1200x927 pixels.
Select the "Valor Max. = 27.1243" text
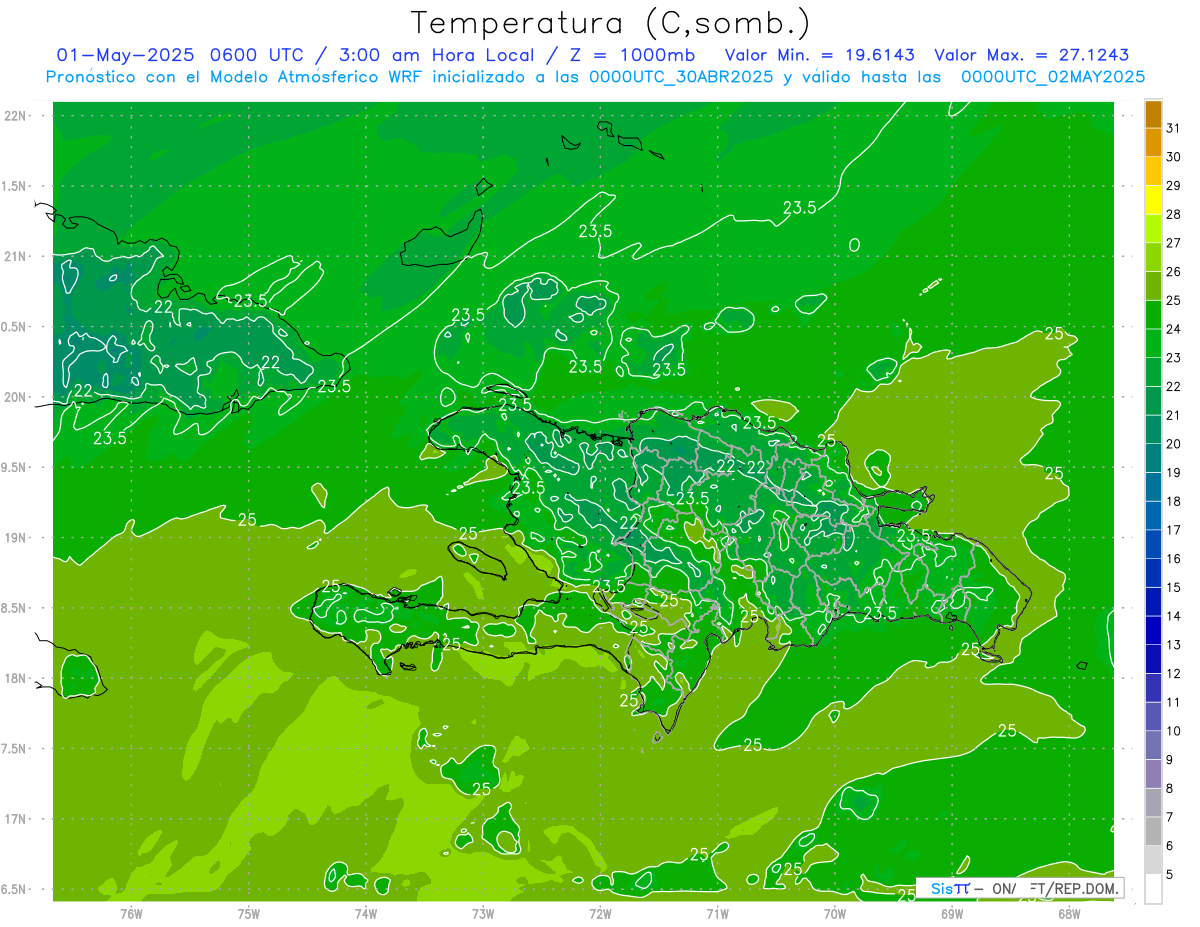pyautogui.click(x=1031, y=55)
